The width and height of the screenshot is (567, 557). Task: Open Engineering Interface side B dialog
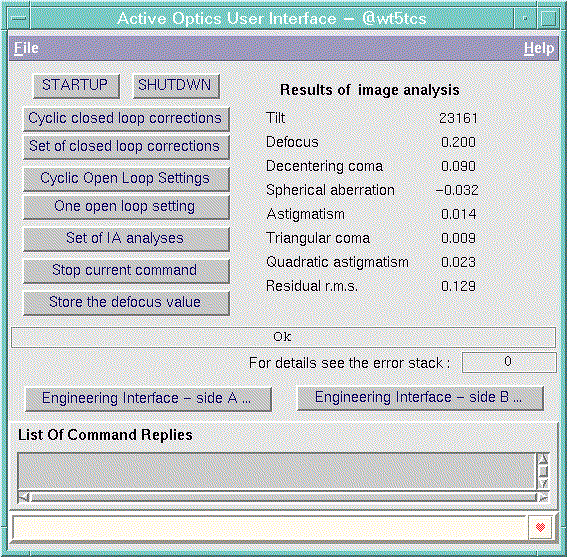[420, 398]
